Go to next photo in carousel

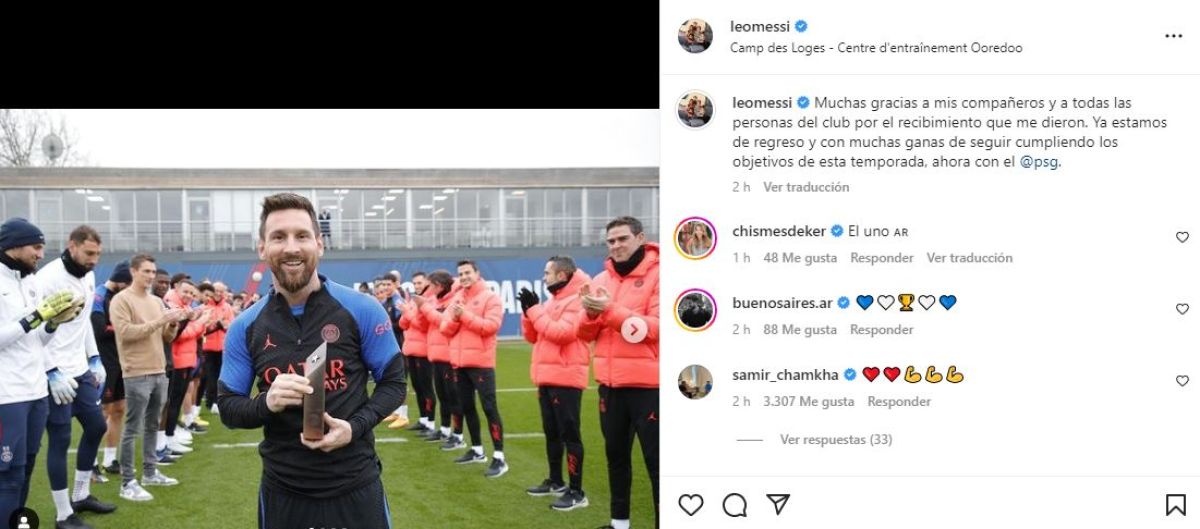point(634,329)
